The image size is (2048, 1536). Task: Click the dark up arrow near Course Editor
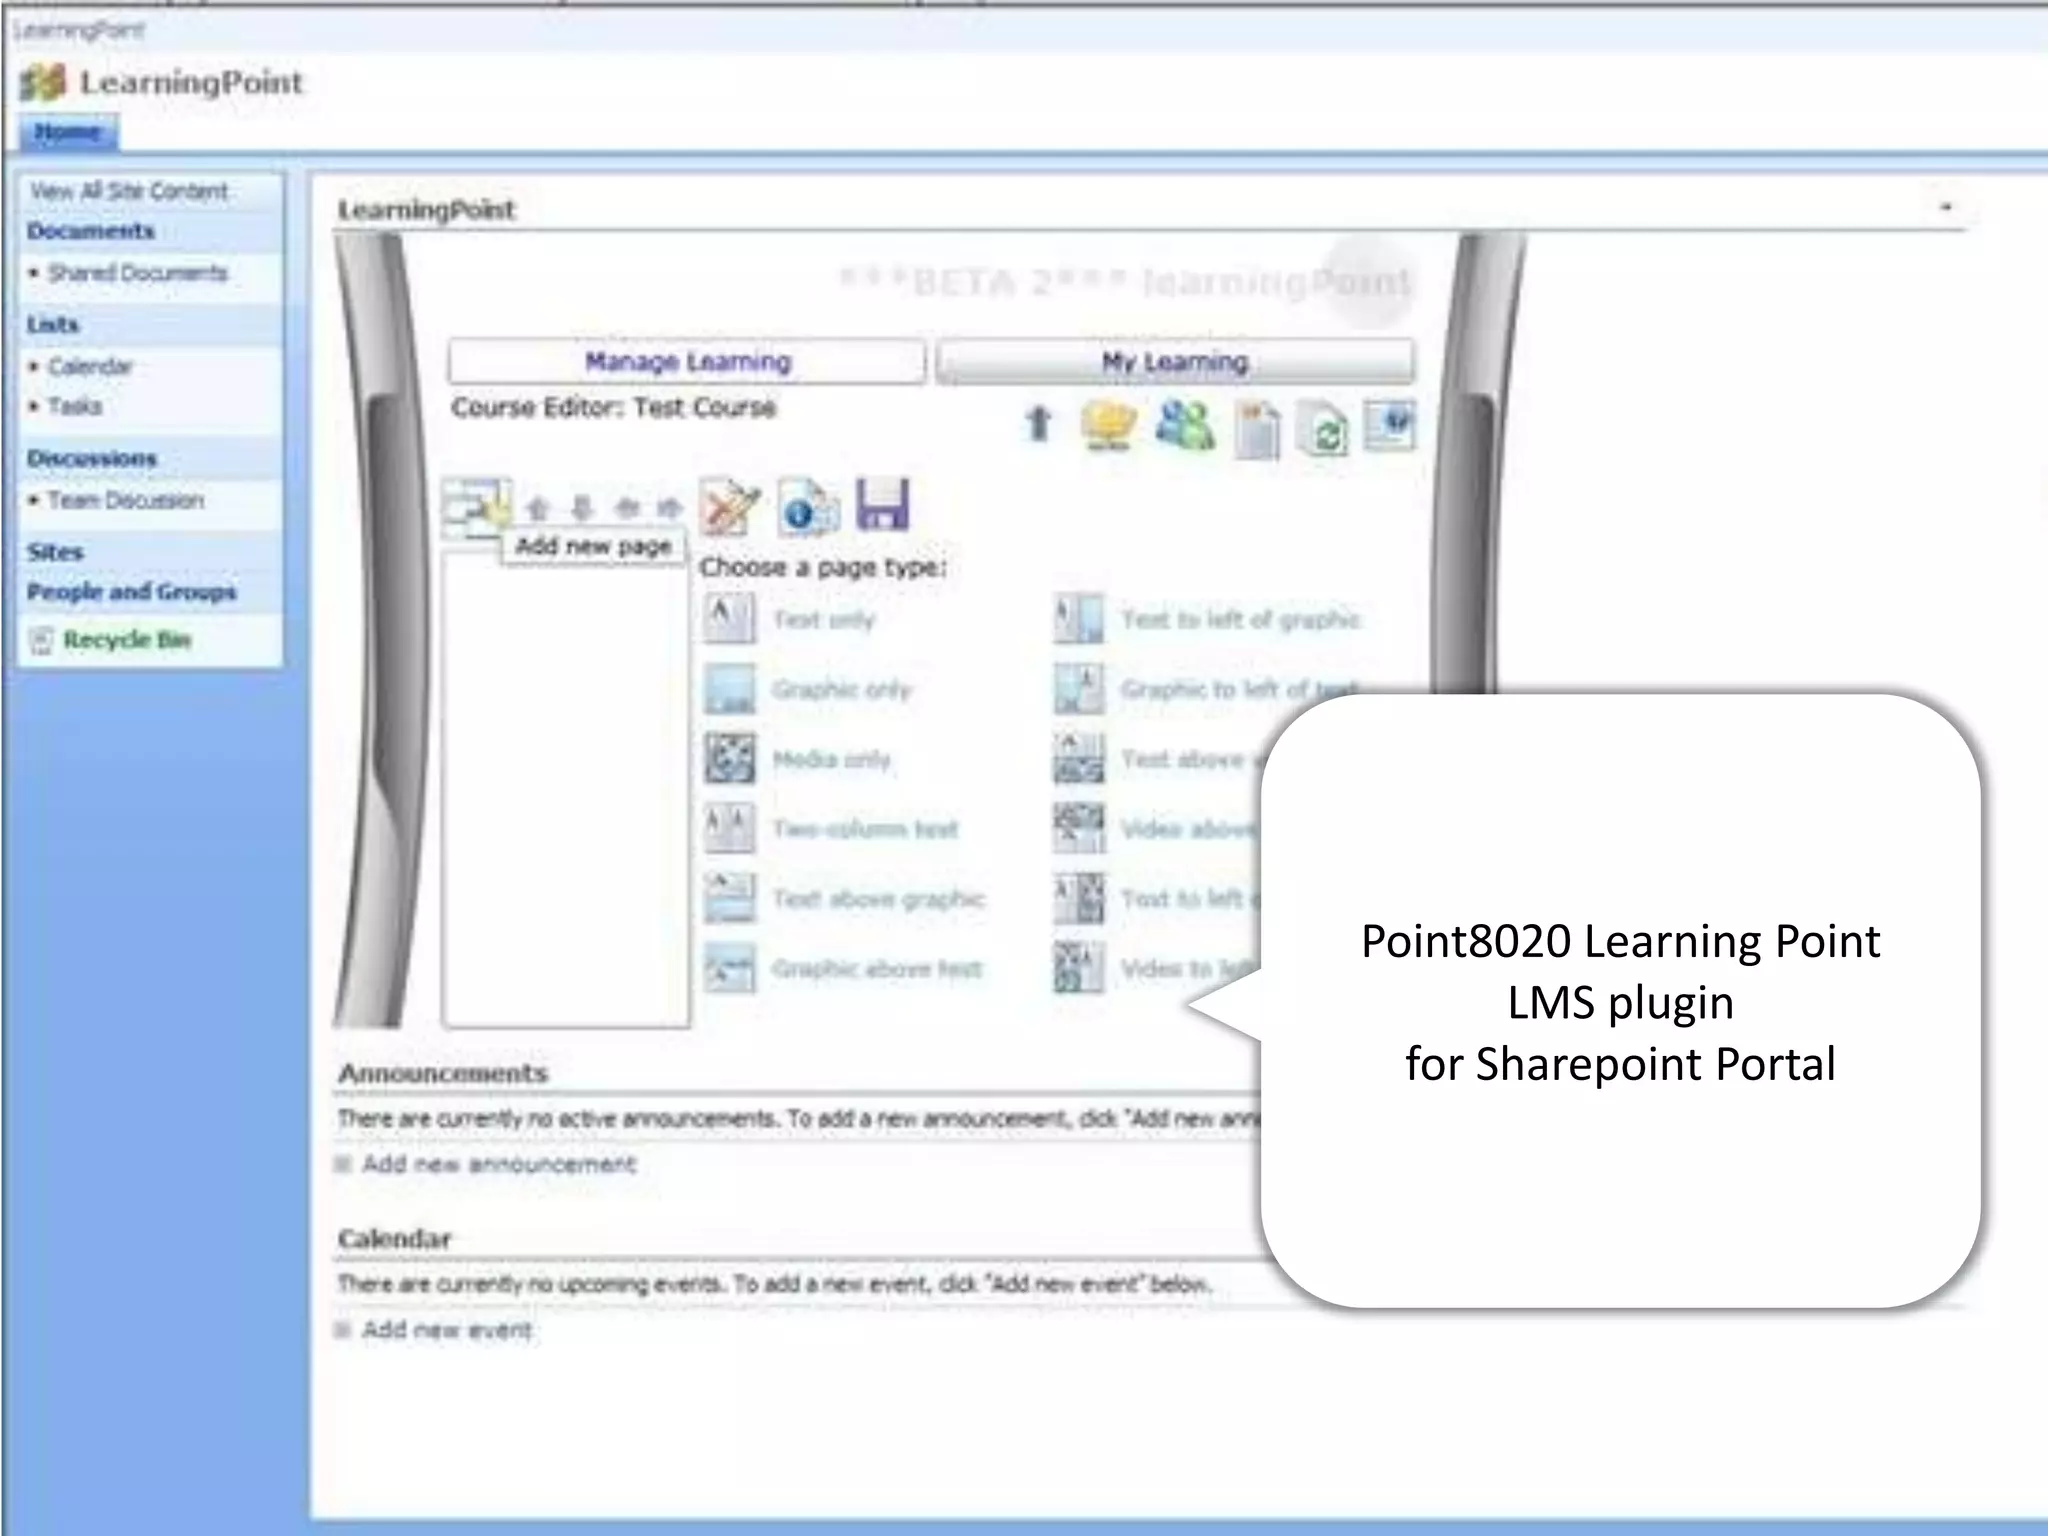(1039, 423)
